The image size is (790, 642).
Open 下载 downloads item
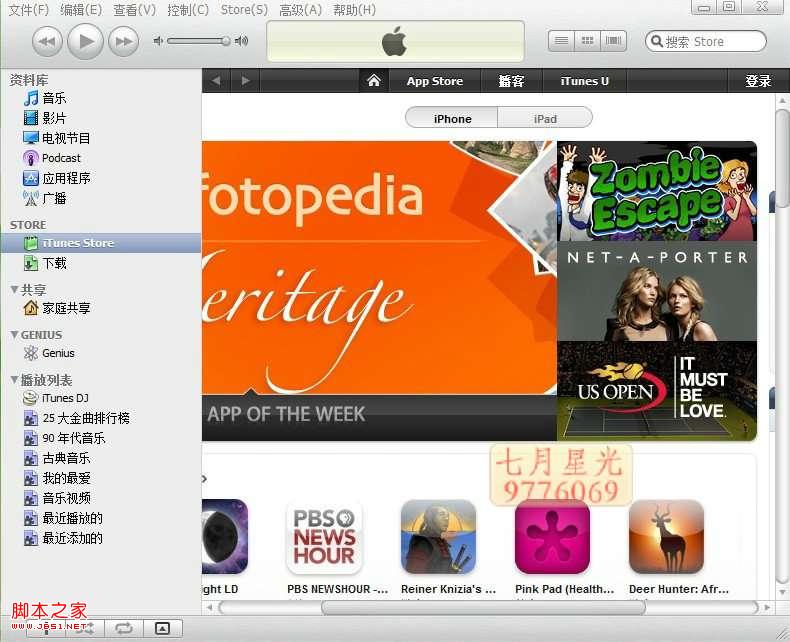click(x=45, y=263)
